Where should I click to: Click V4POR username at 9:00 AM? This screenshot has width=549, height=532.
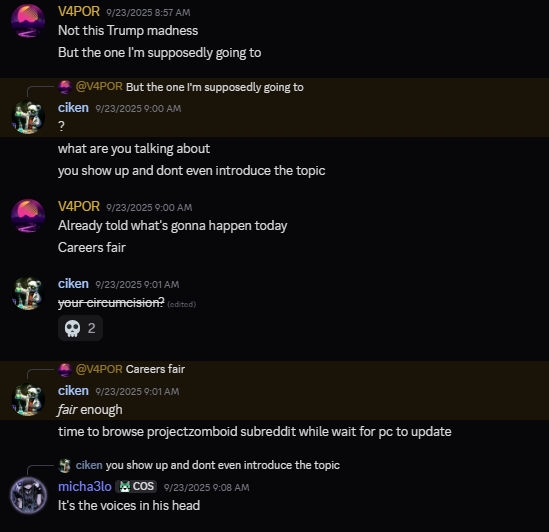click(79, 207)
